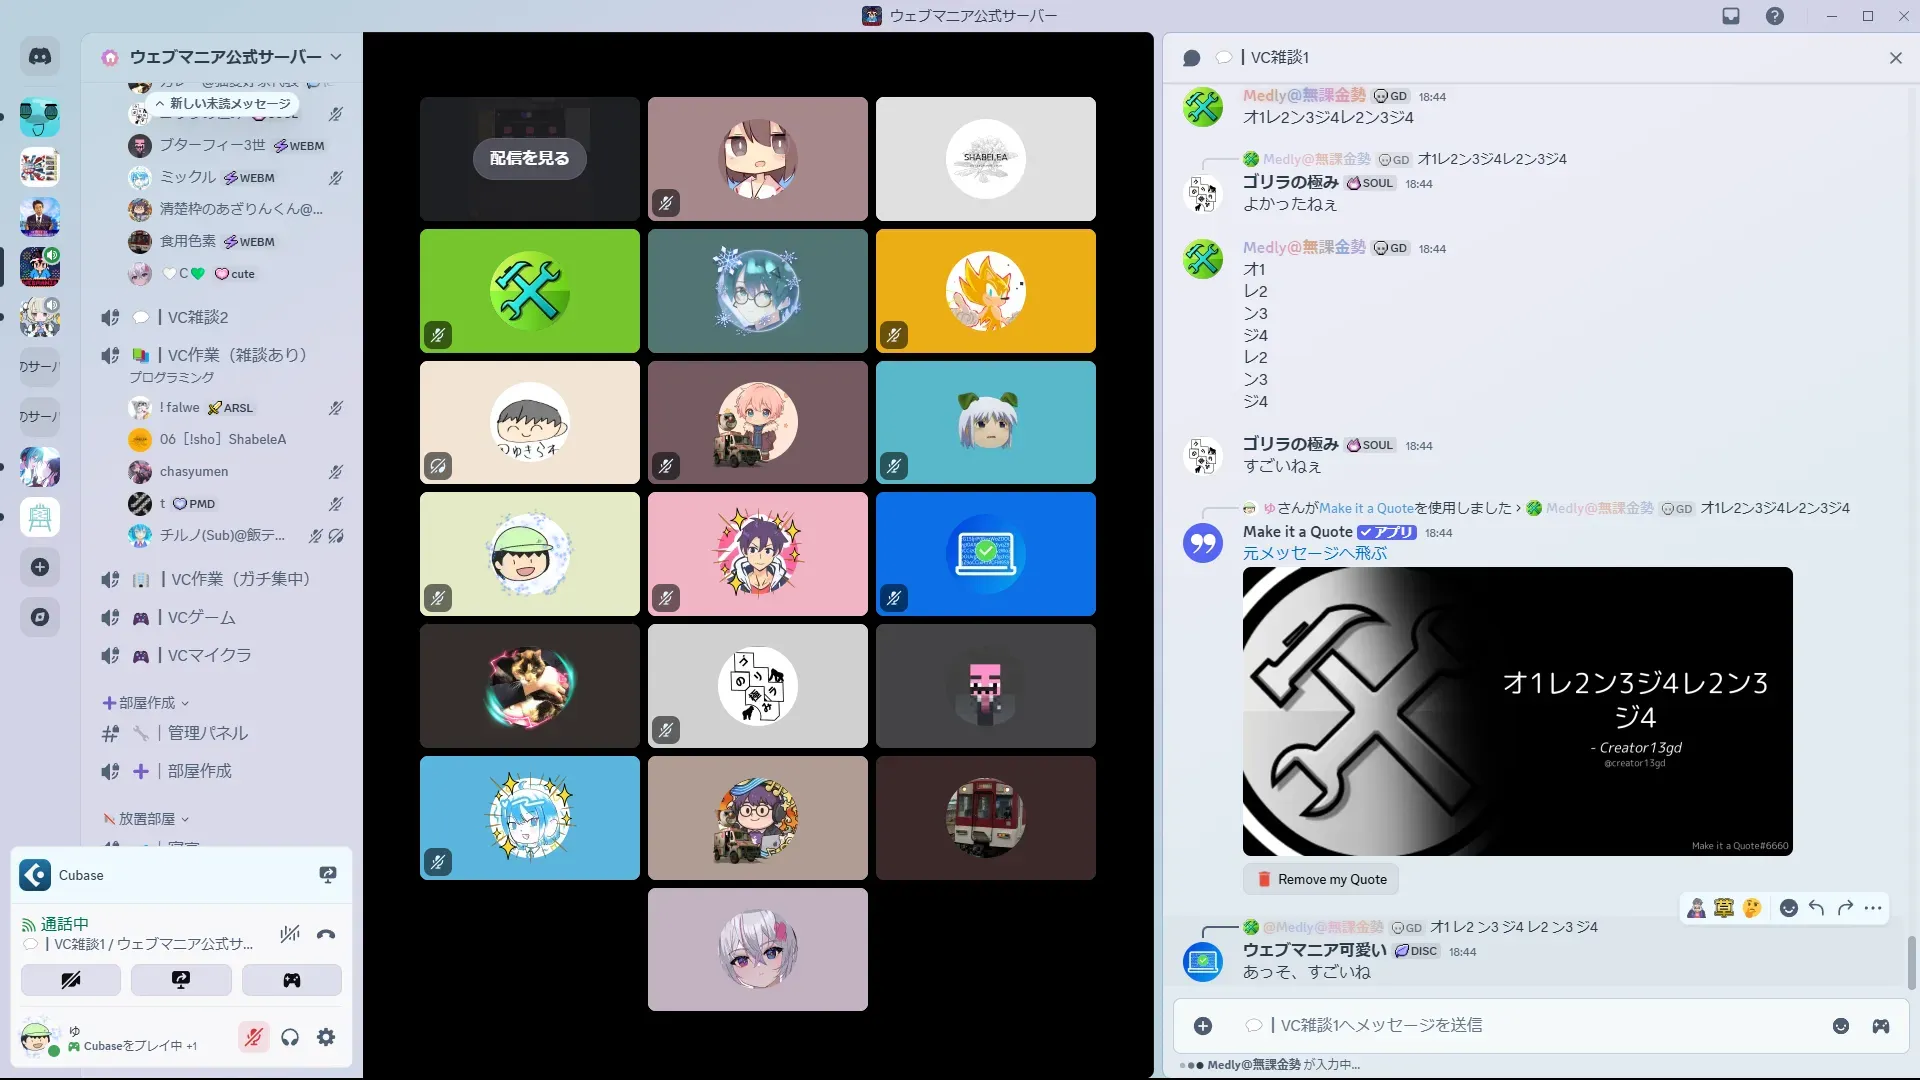Disconnect from the voice call
Viewport: 1920px width, 1080px height.
(326, 935)
